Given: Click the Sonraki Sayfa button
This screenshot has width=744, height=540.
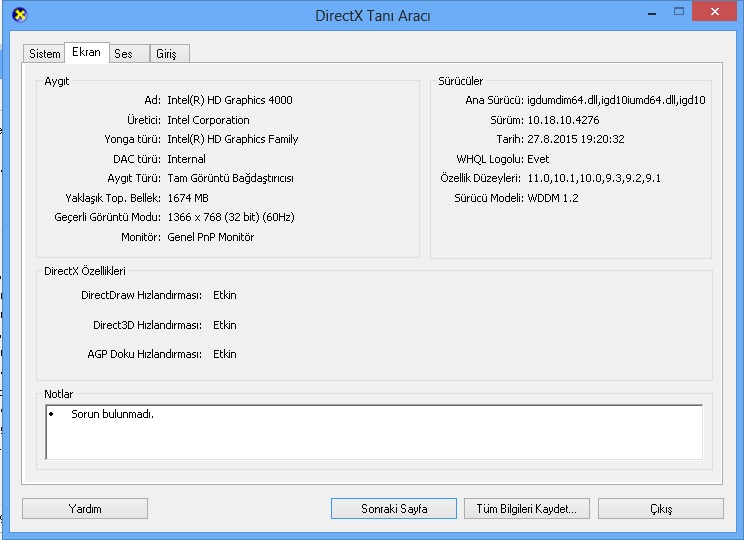Looking at the screenshot, I should coord(394,509).
